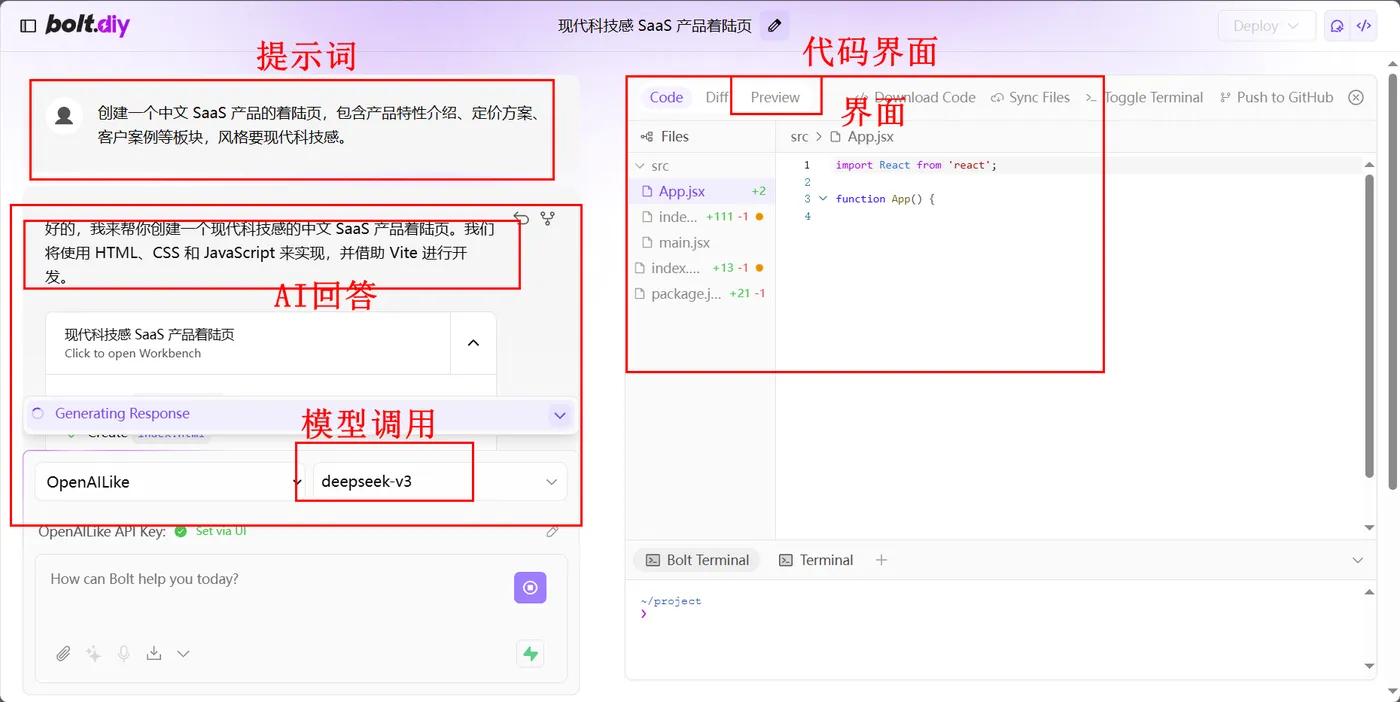Click the user avatar in prompt message
Screen dimensions: 1400x702
coord(64,116)
